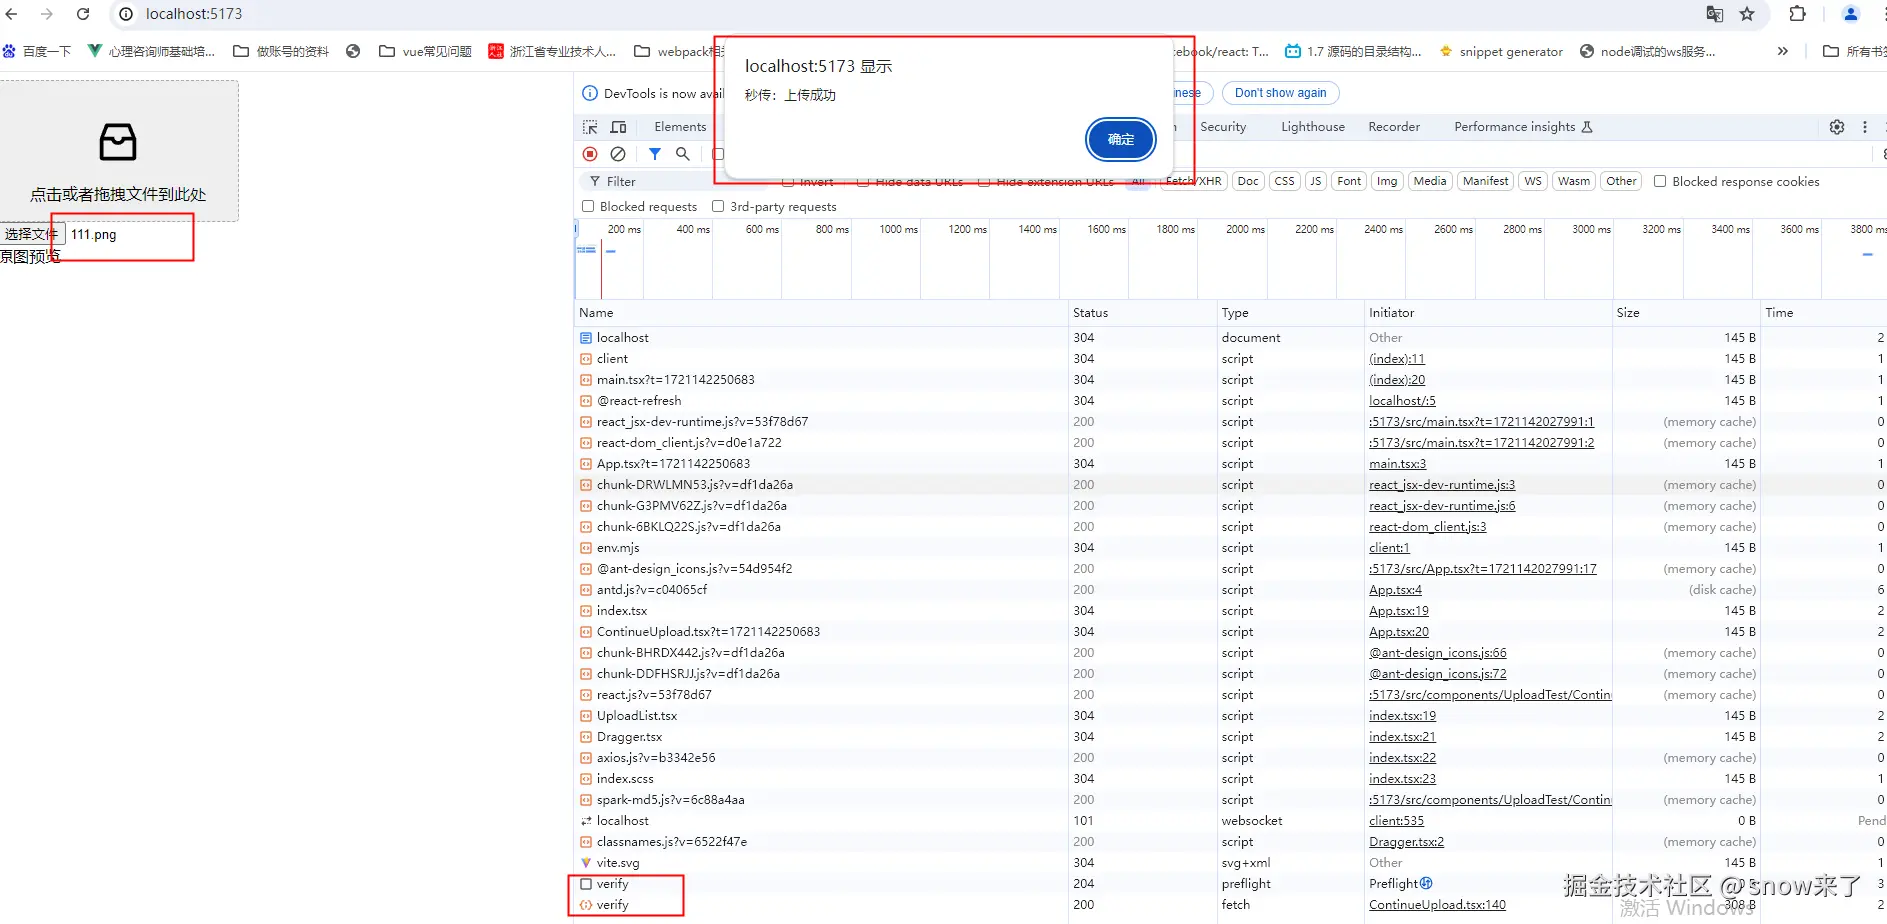Switch to the Lighthouse tab
Viewport: 1887px width, 924px height.
tap(1313, 127)
